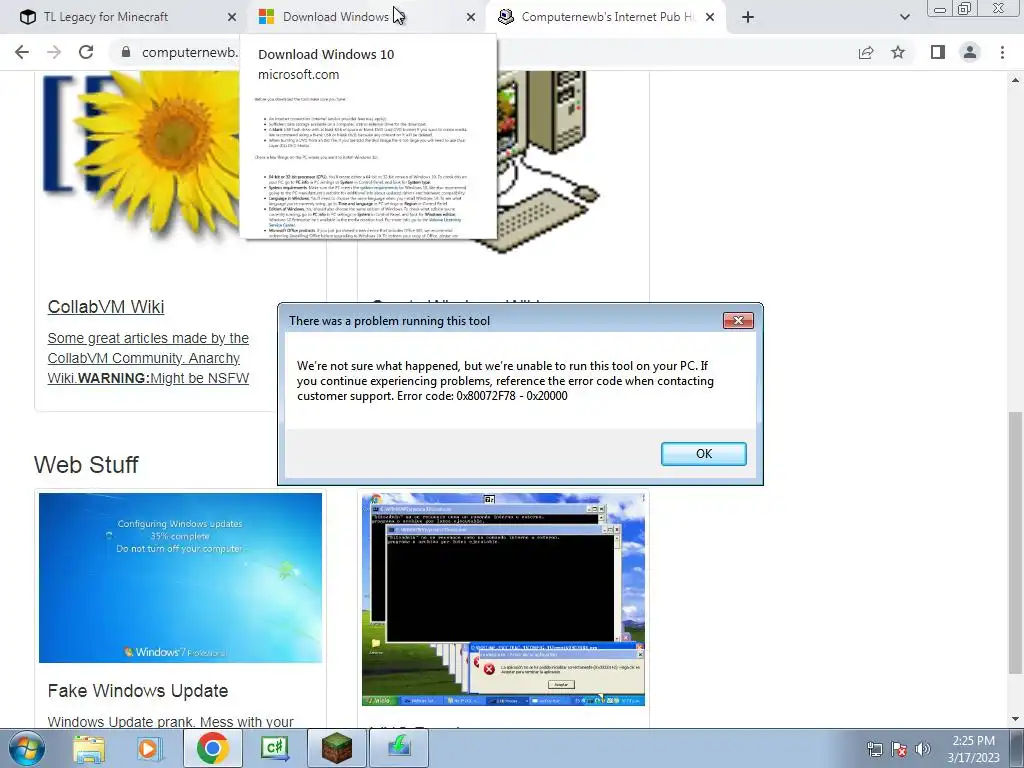Open 'Some great articles' description link

coord(148,358)
